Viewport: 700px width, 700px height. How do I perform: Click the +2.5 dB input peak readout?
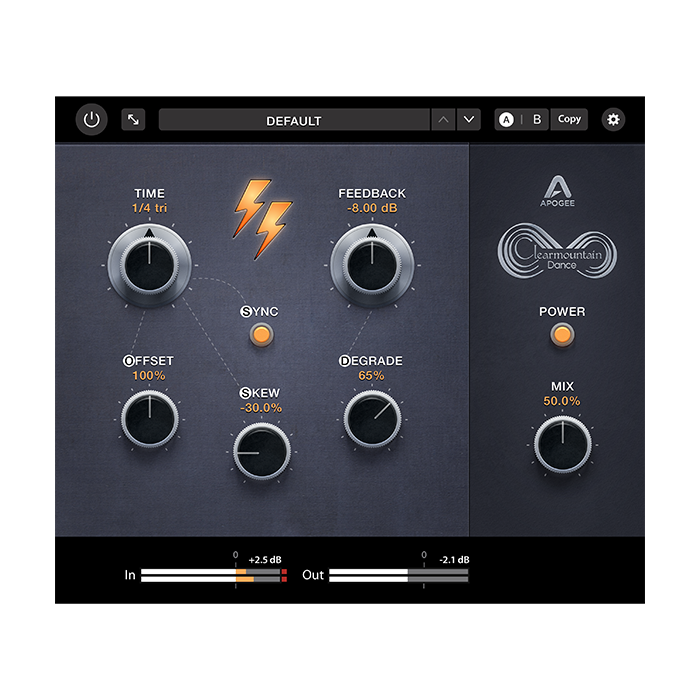pyautogui.click(x=265, y=559)
